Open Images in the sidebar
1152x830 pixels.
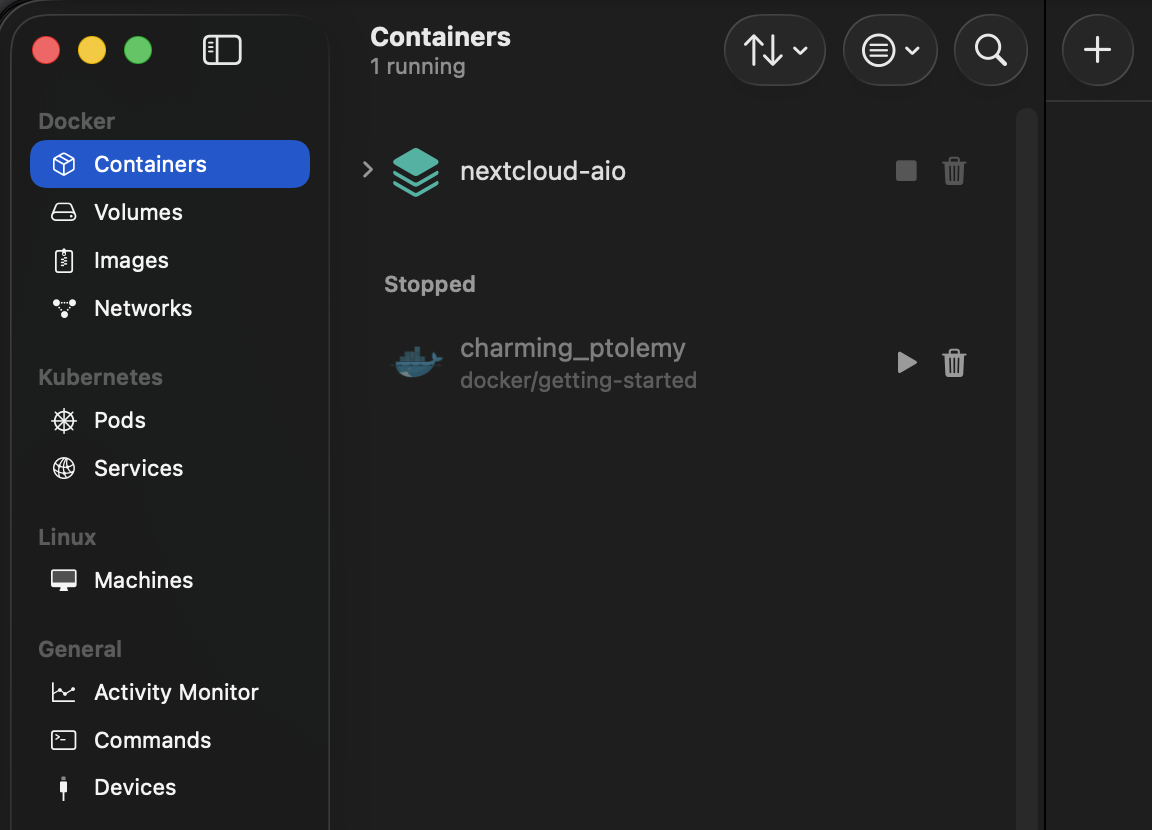click(170, 260)
